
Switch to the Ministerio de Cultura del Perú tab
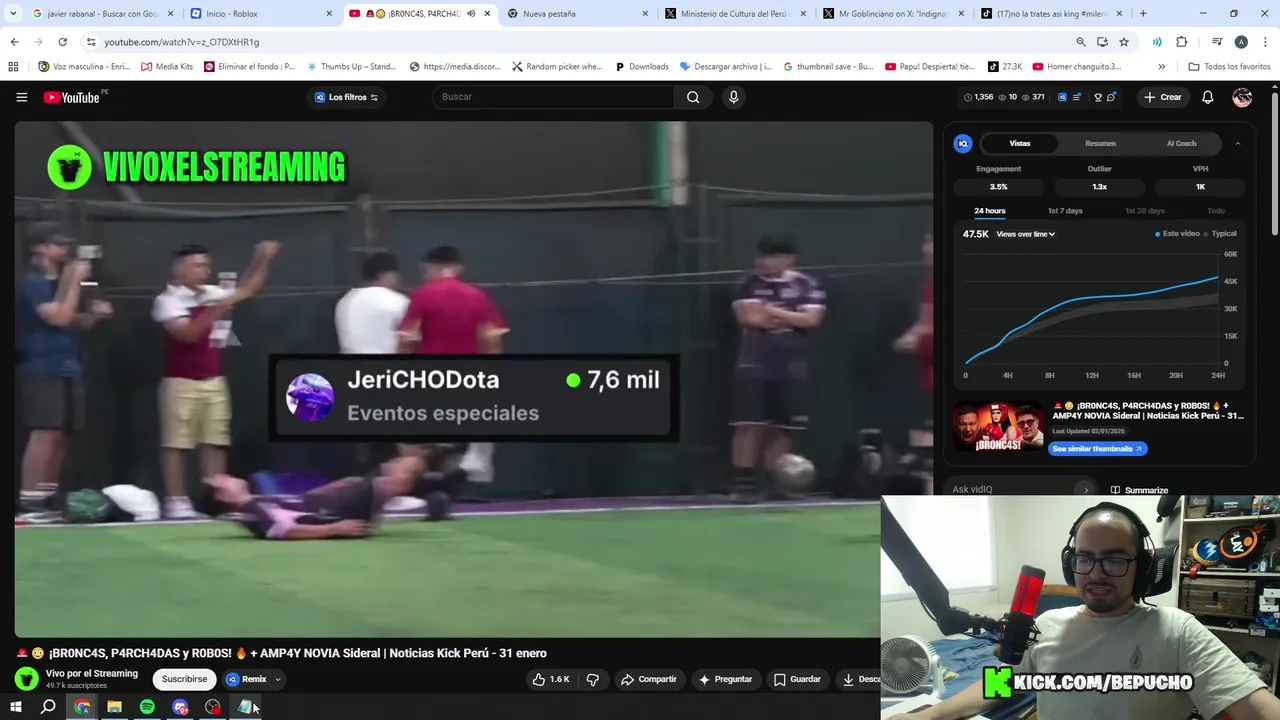point(738,14)
